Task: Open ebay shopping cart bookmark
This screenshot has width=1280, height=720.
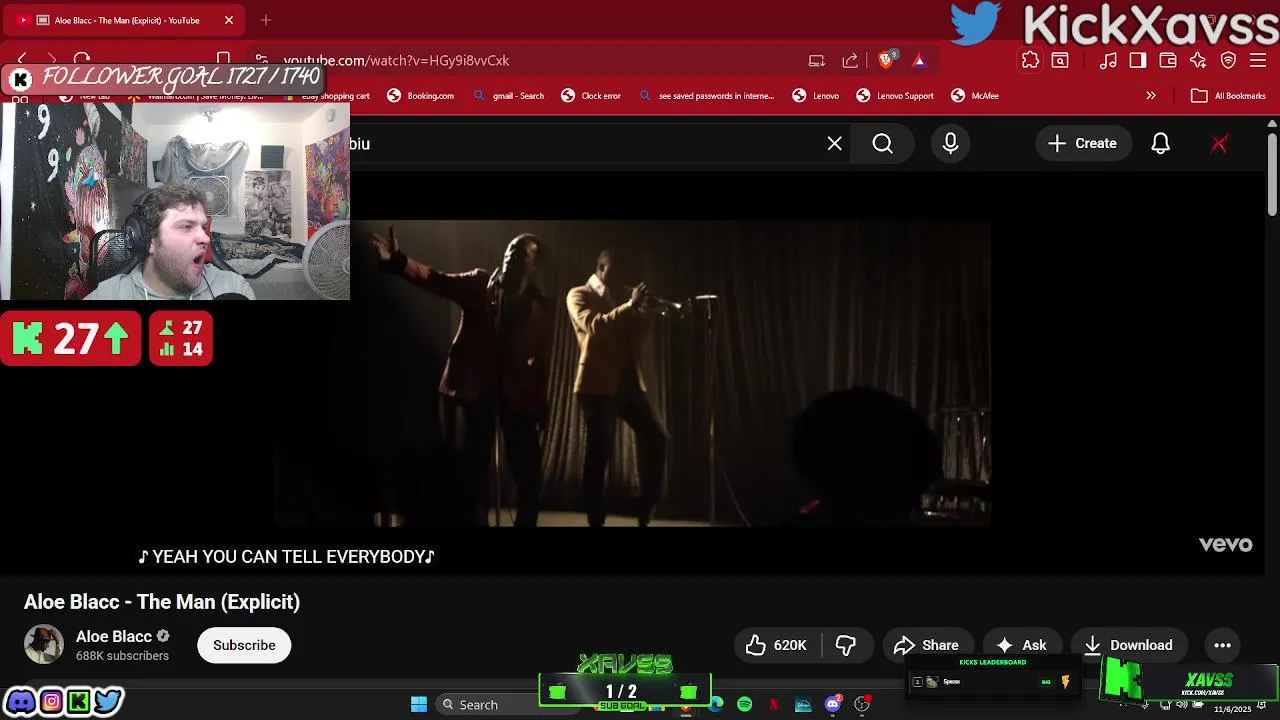Action: coord(327,96)
